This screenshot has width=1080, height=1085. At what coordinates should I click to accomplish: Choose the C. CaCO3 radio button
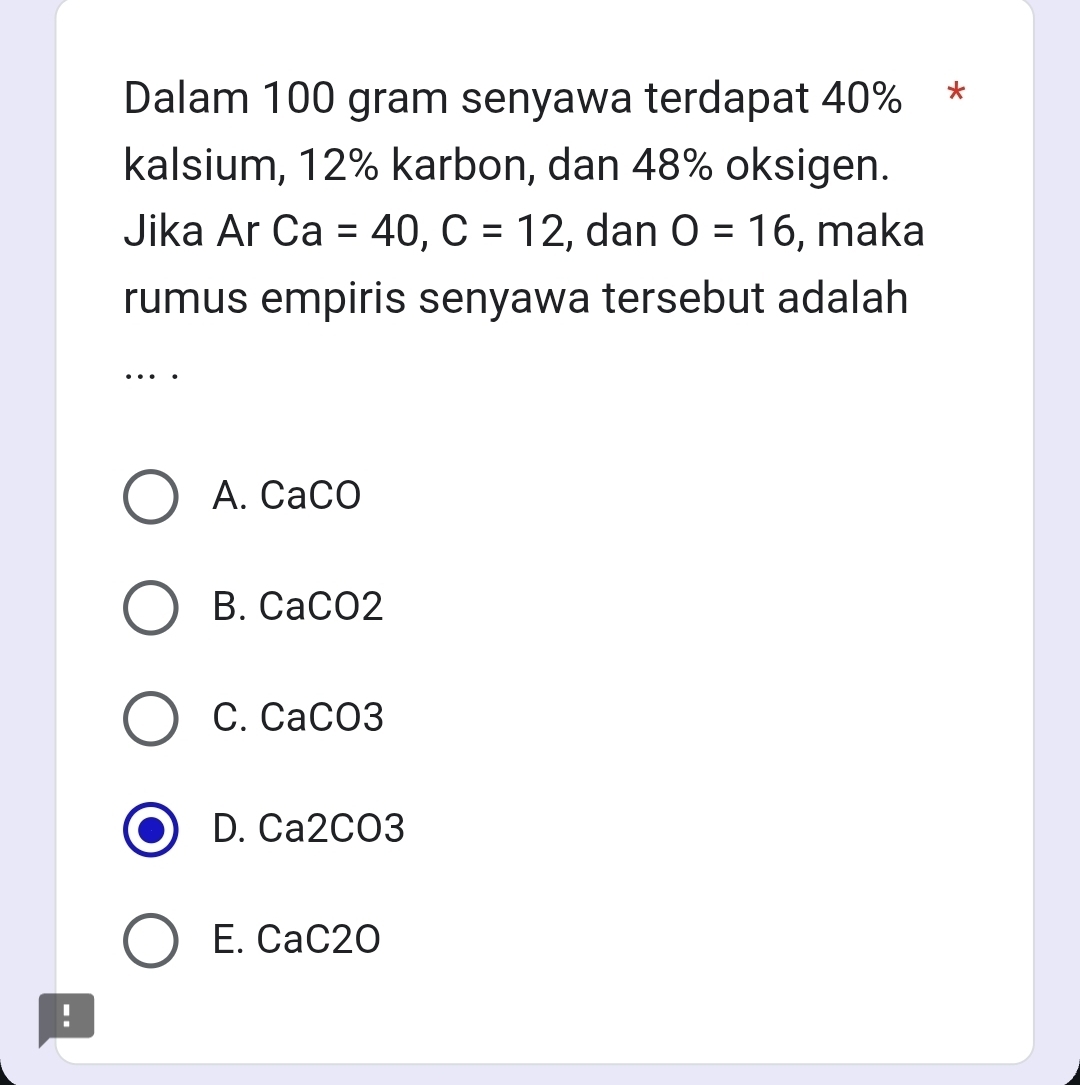click(x=151, y=719)
